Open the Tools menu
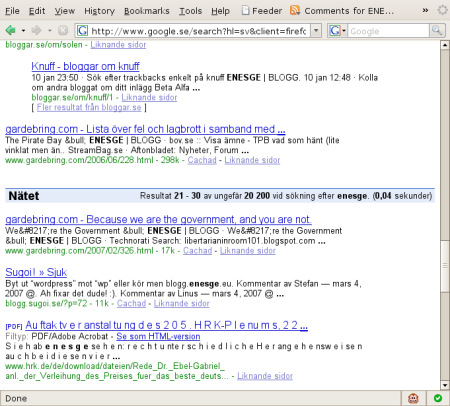Viewport: 450px width, 406px height. point(190,11)
